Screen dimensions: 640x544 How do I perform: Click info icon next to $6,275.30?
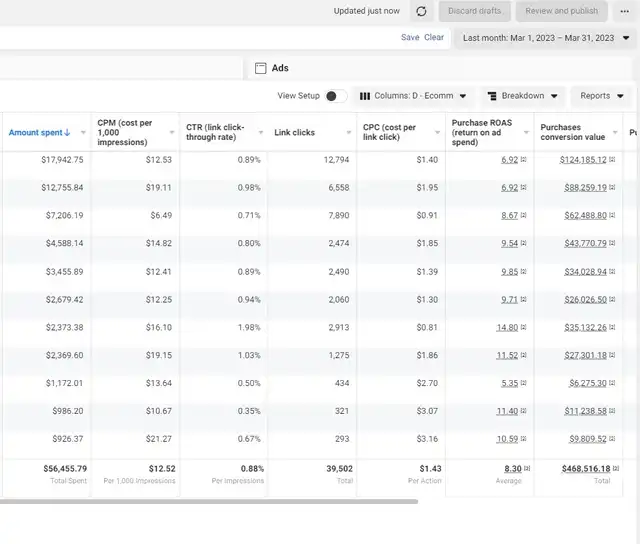pos(612,383)
